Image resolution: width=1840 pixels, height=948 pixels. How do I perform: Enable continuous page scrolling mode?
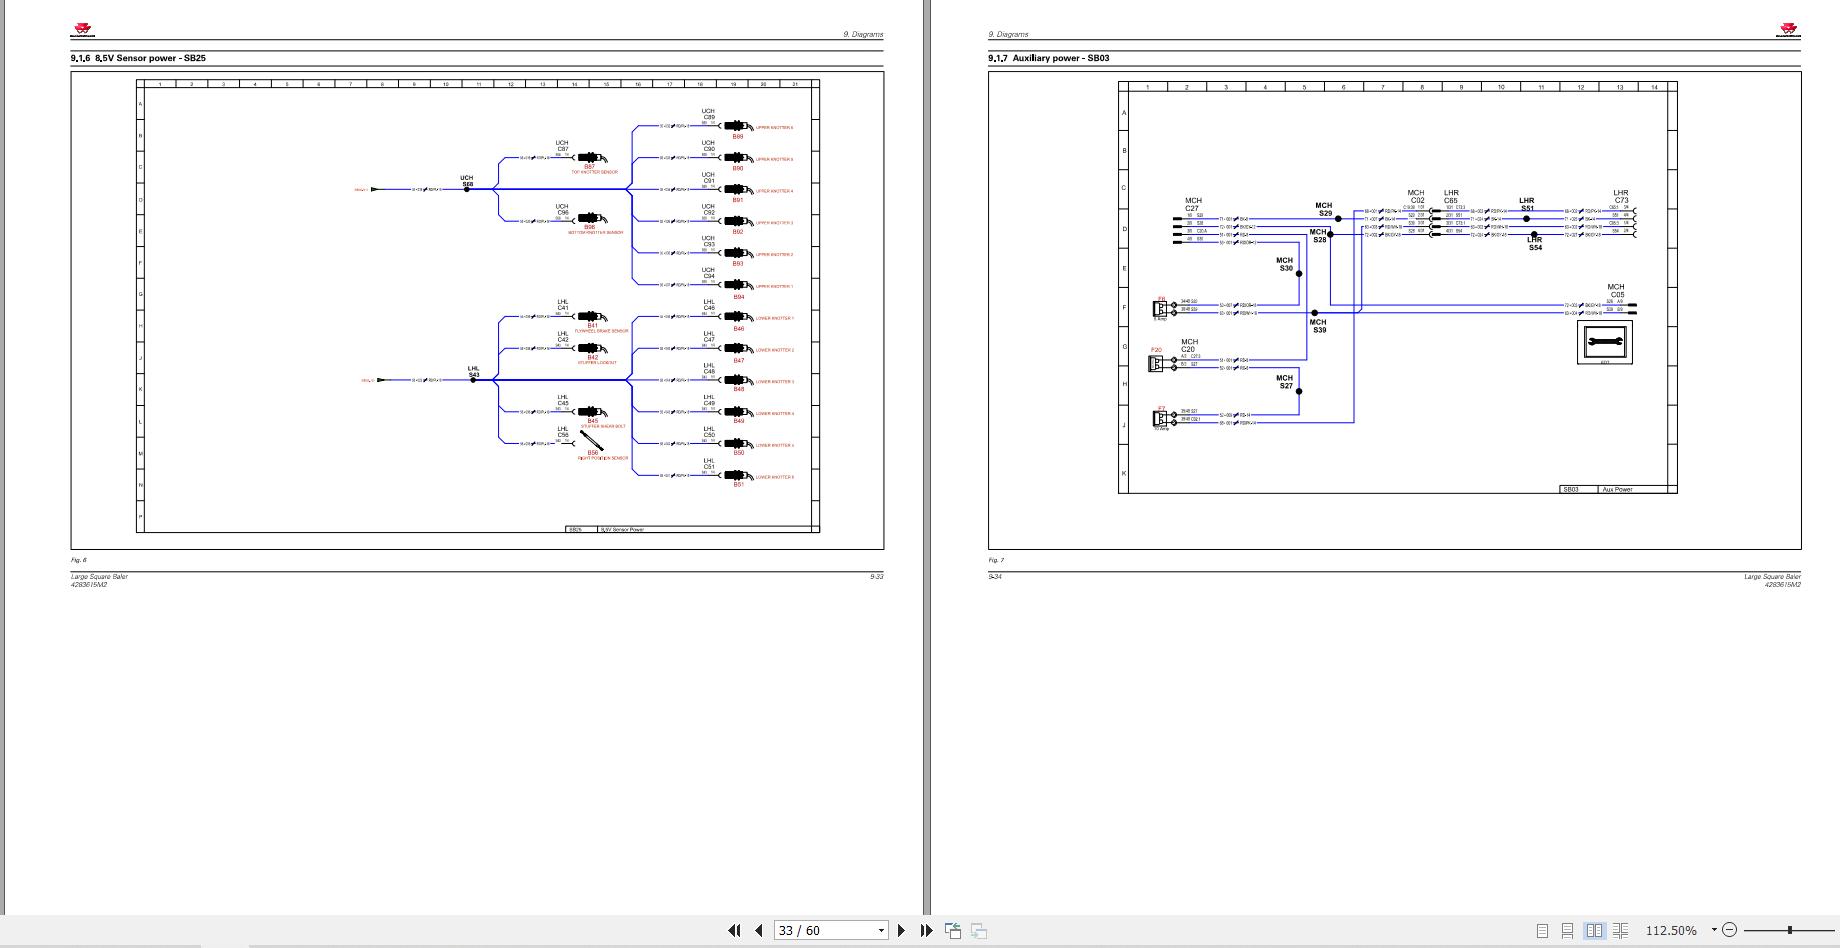click(1568, 930)
